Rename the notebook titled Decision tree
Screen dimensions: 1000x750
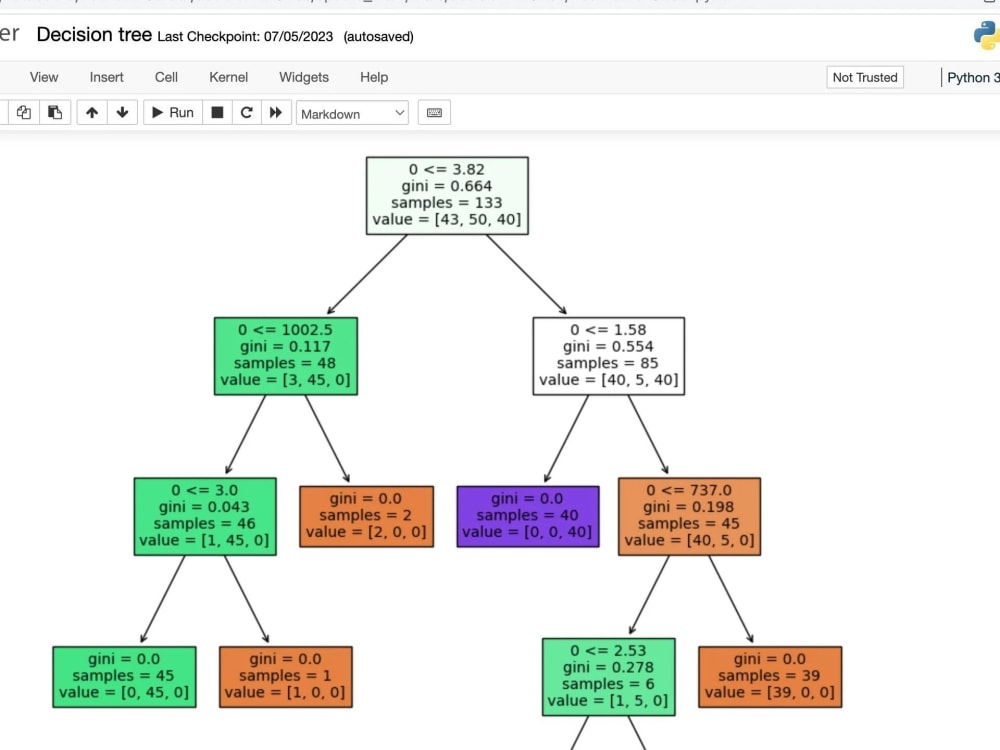(94, 34)
